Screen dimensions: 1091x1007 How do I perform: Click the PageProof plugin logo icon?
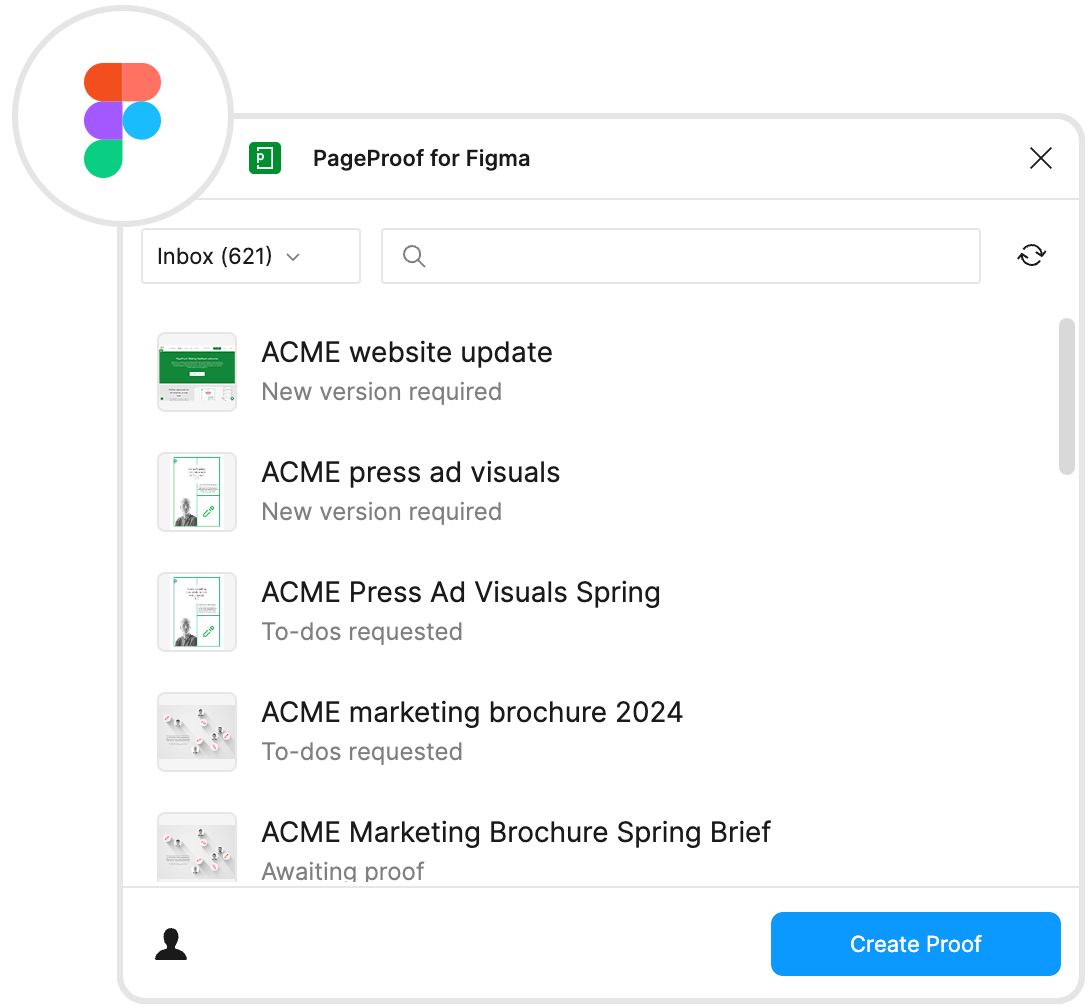point(265,158)
